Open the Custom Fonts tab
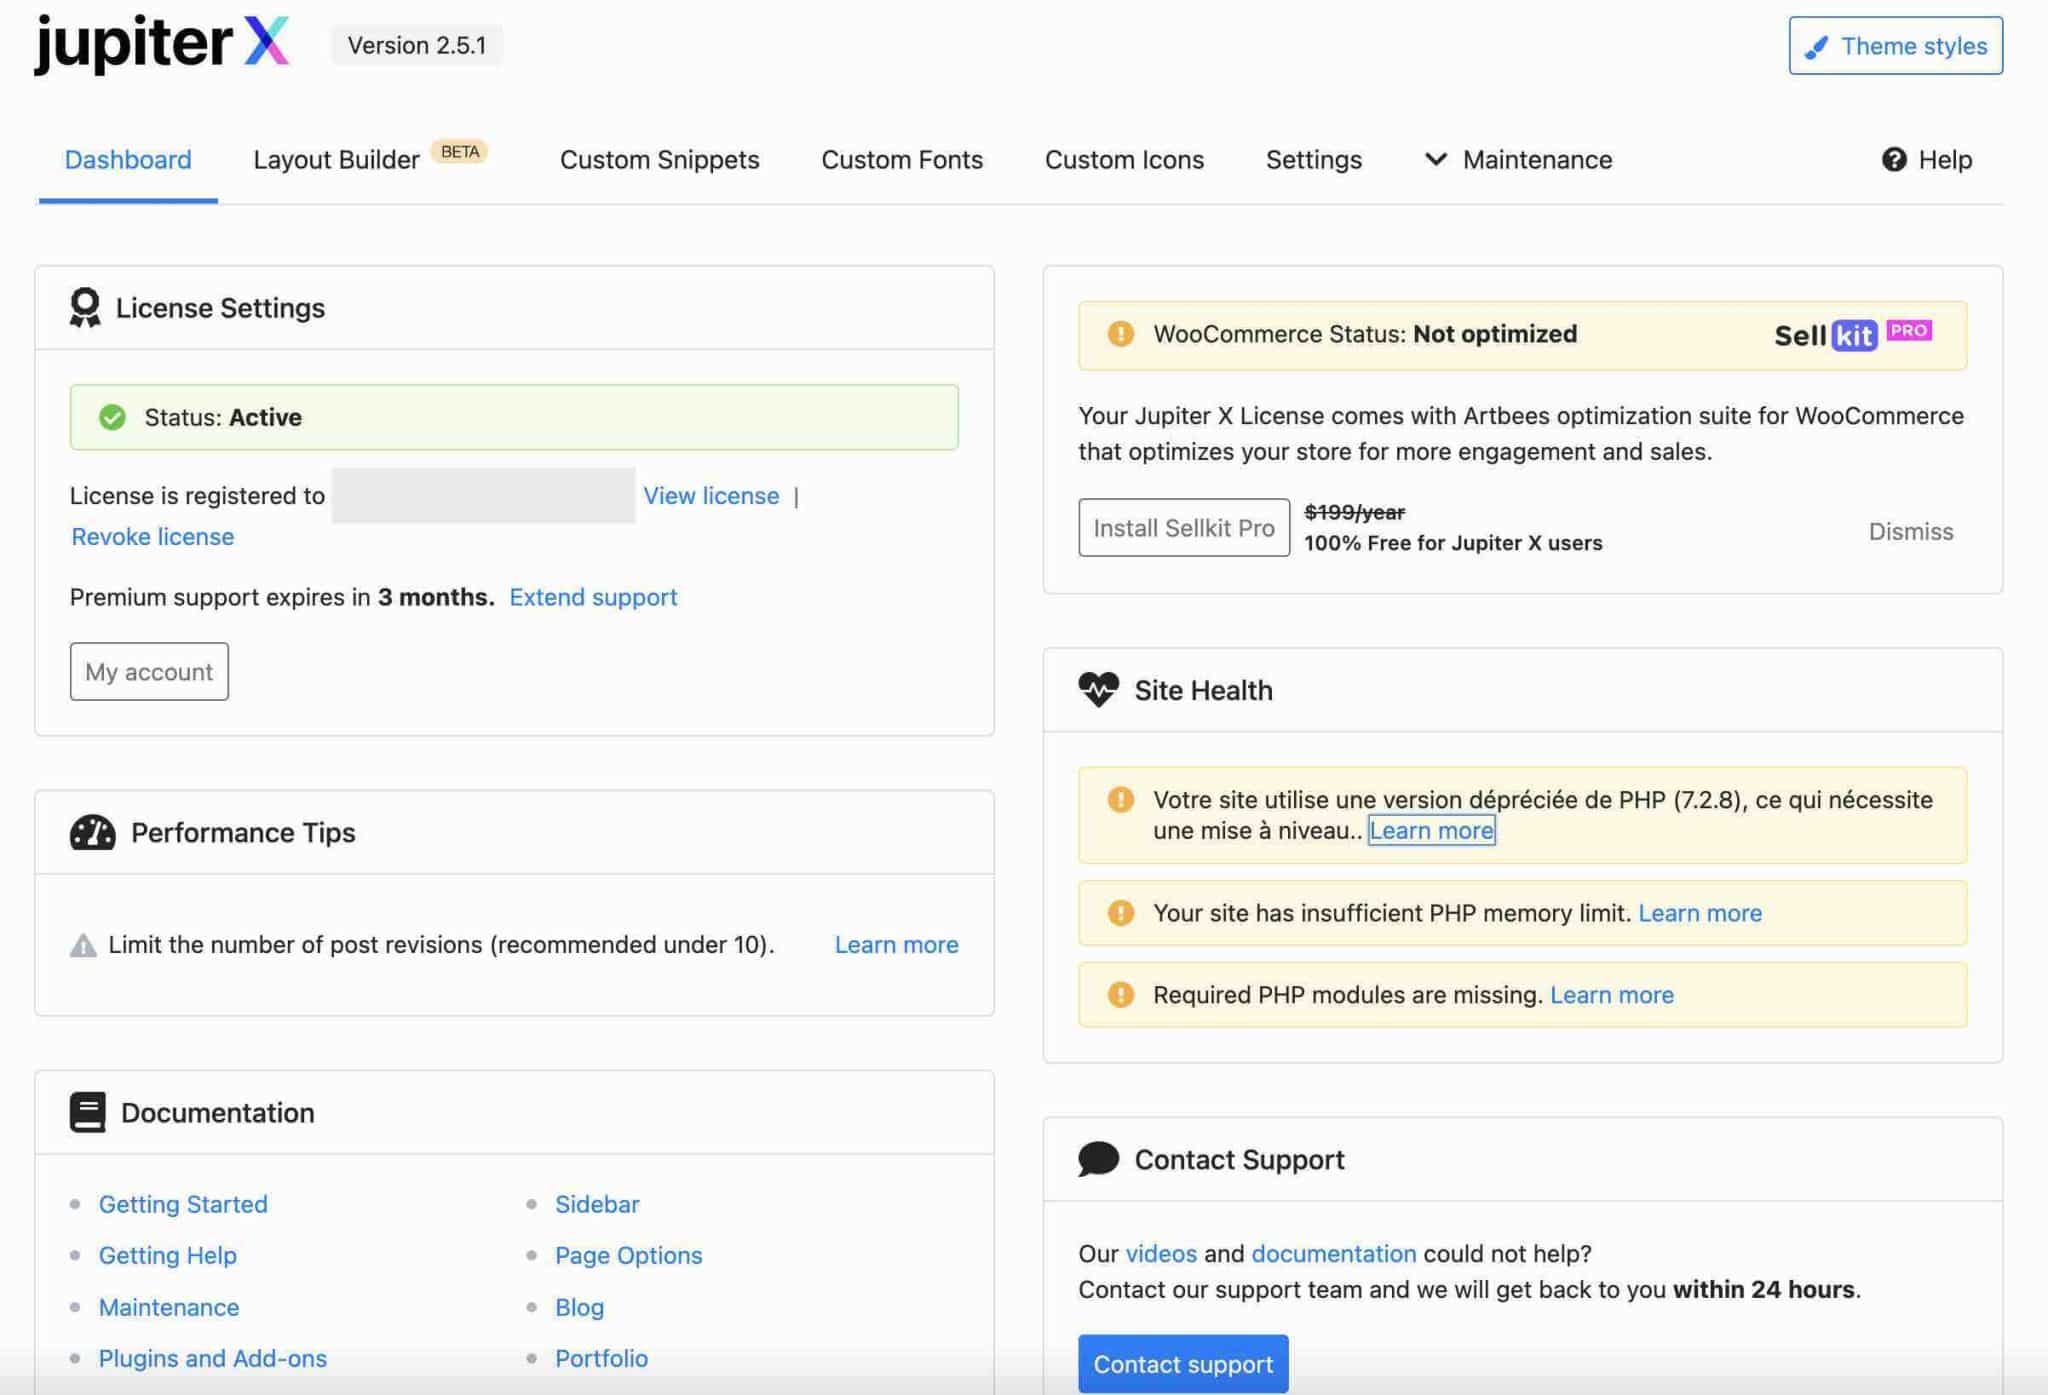 click(x=902, y=159)
